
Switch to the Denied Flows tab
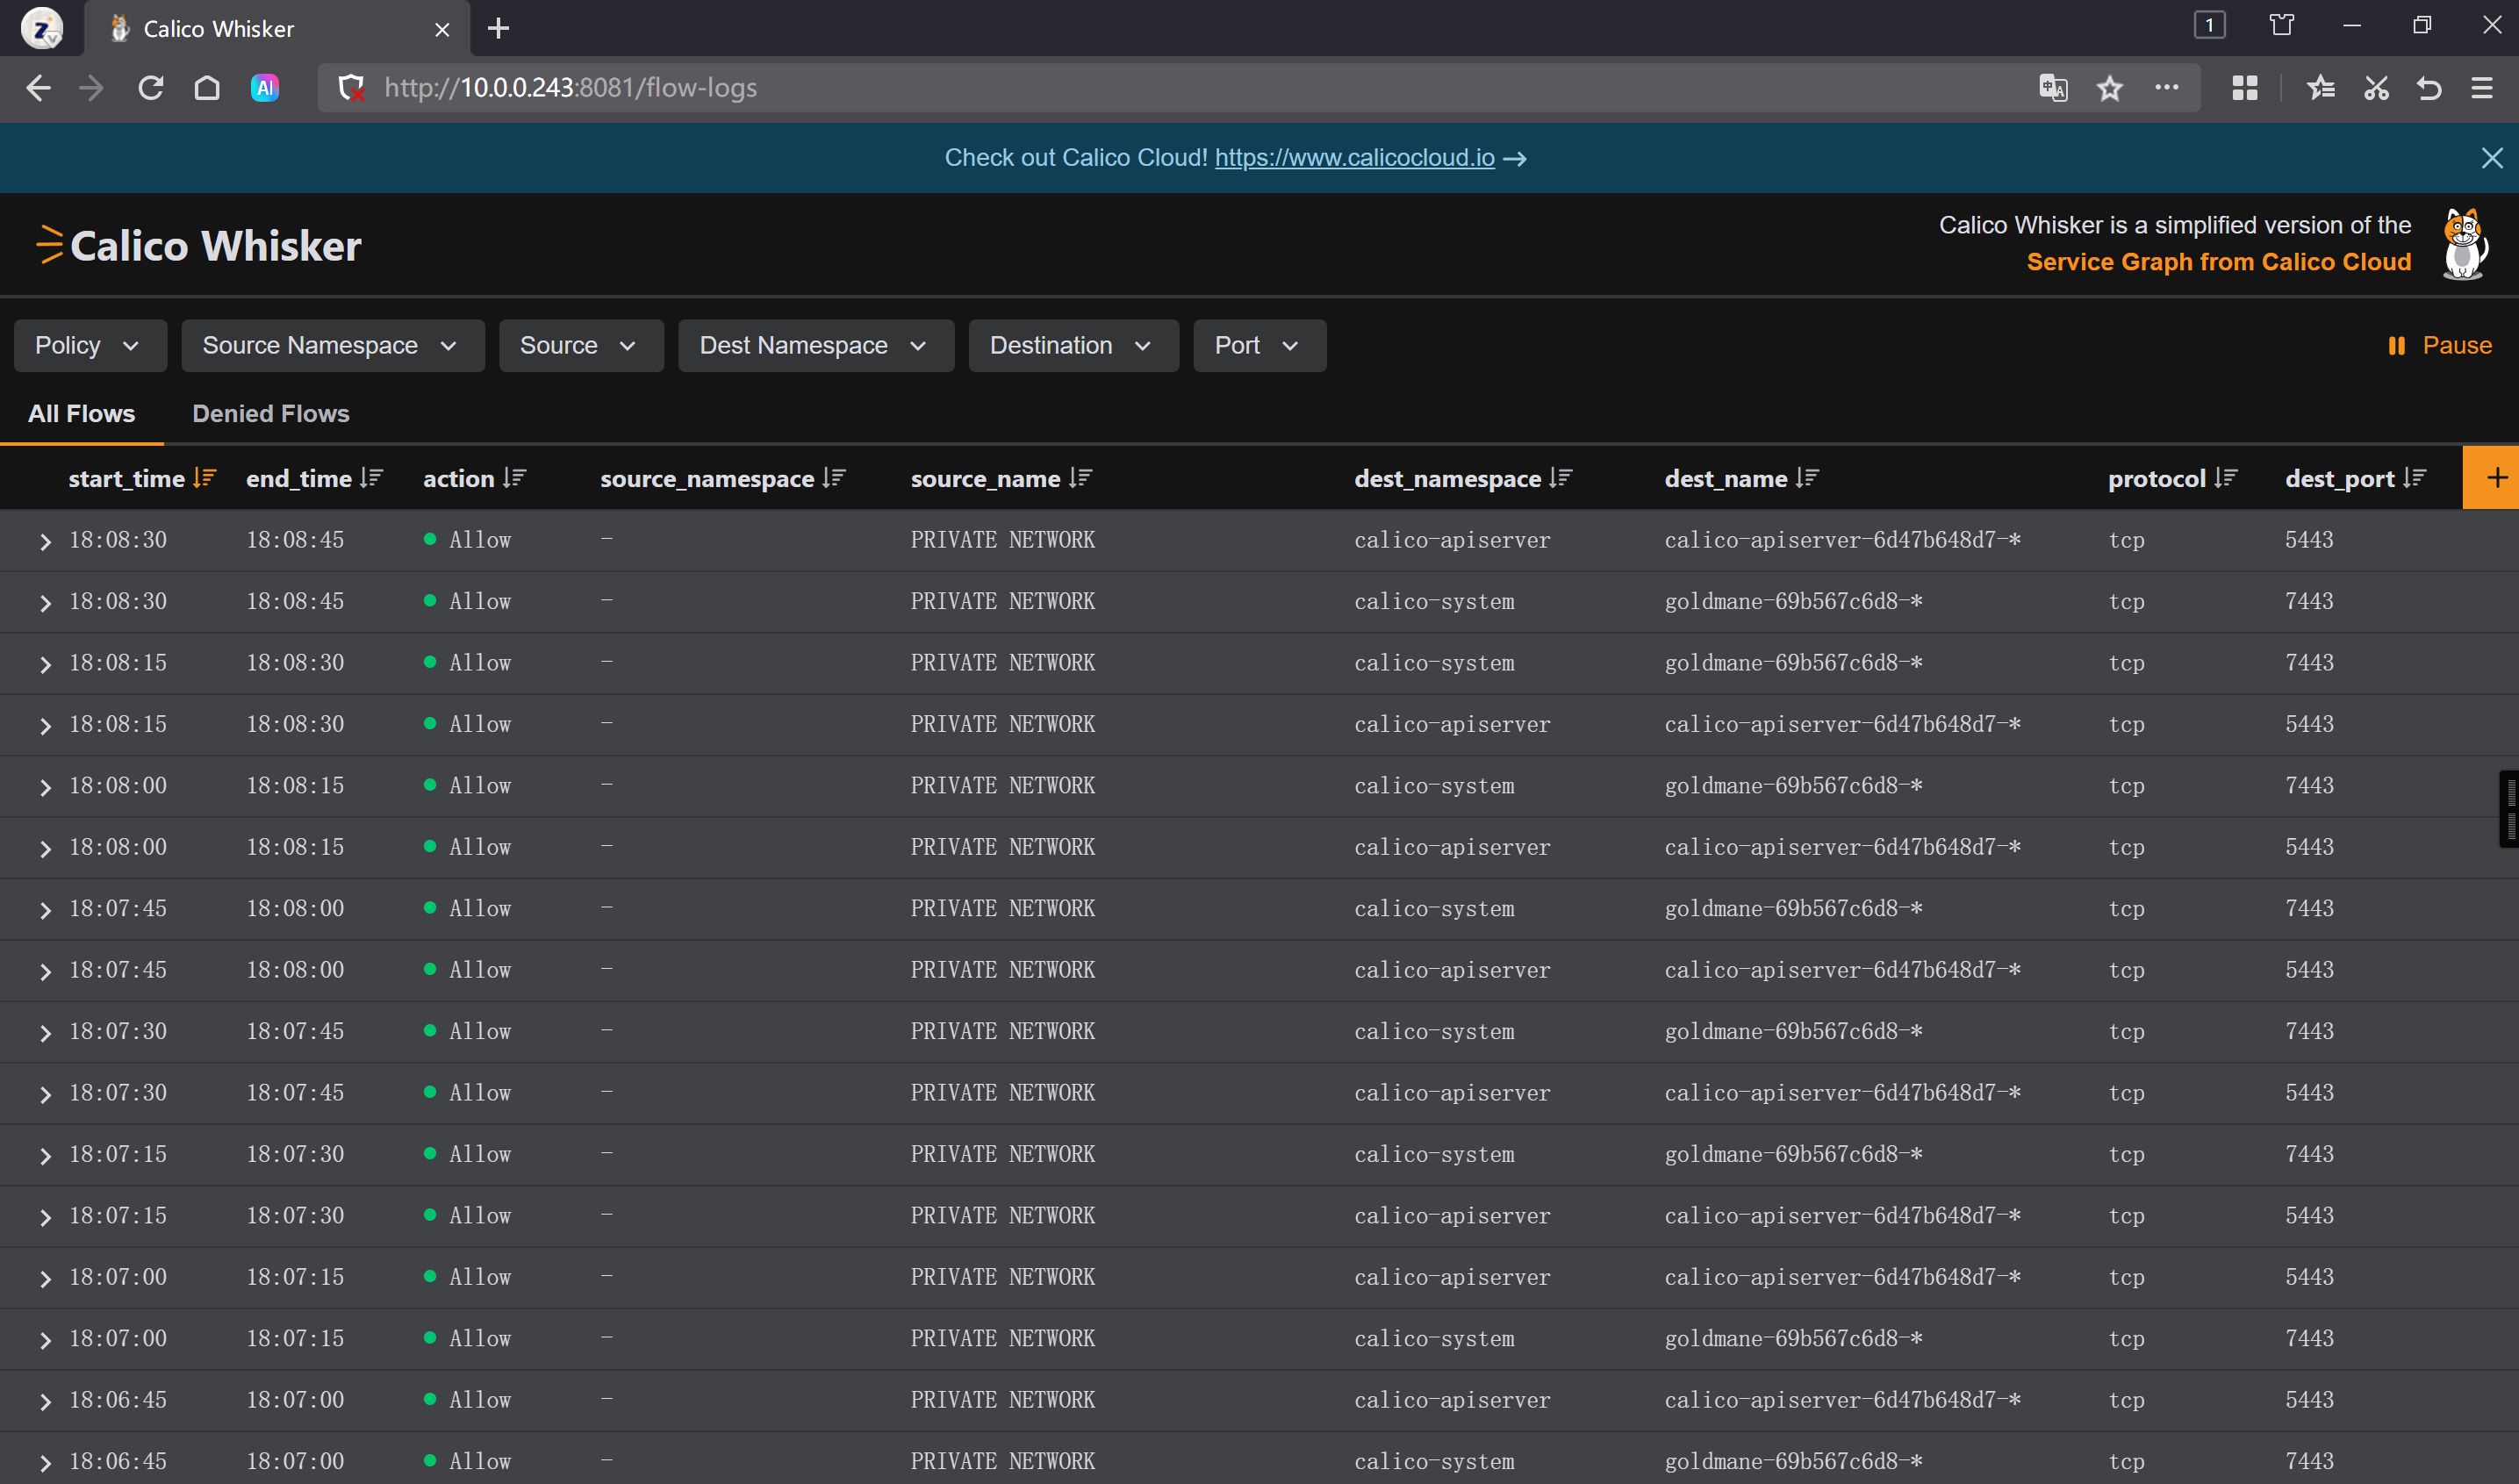pos(270,414)
